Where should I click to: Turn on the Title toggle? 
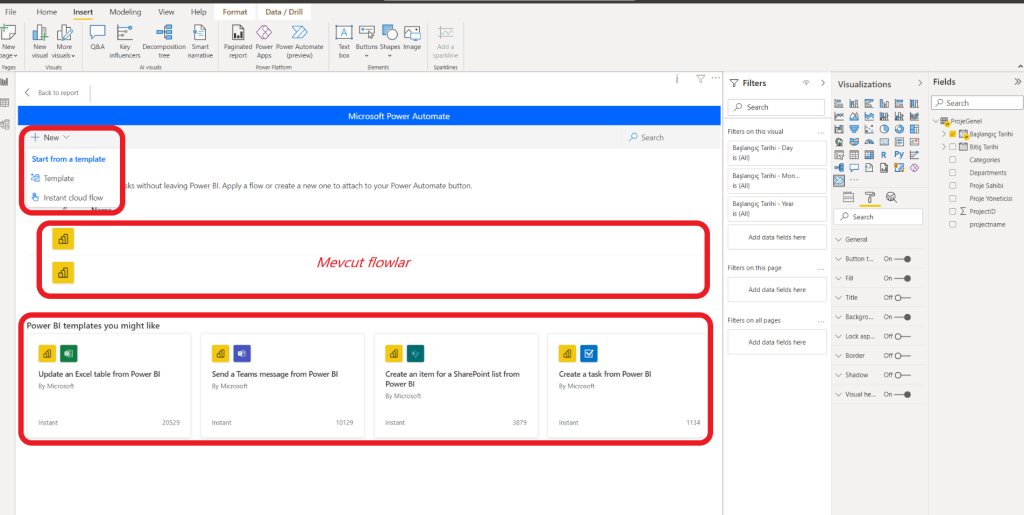pos(904,298)
